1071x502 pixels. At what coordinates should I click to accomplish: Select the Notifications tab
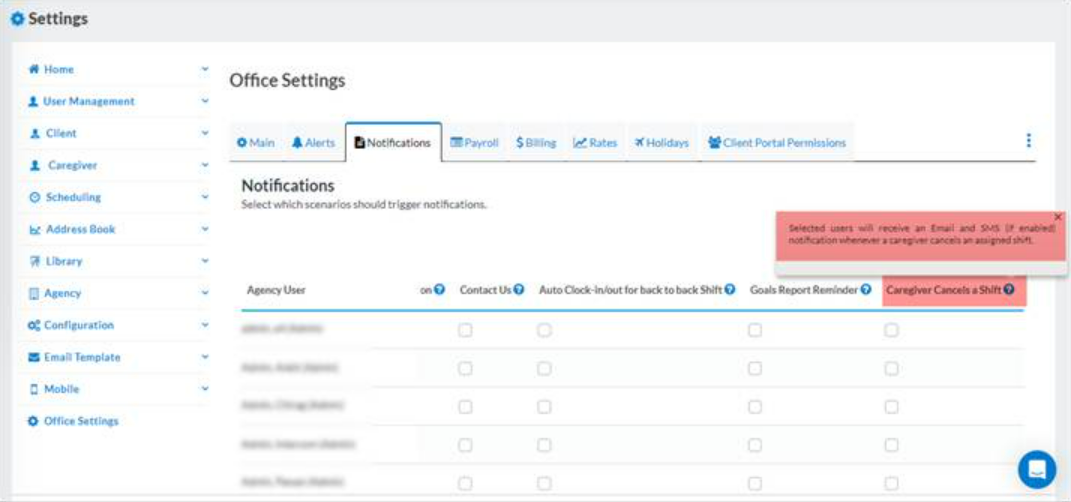[393, 143]
